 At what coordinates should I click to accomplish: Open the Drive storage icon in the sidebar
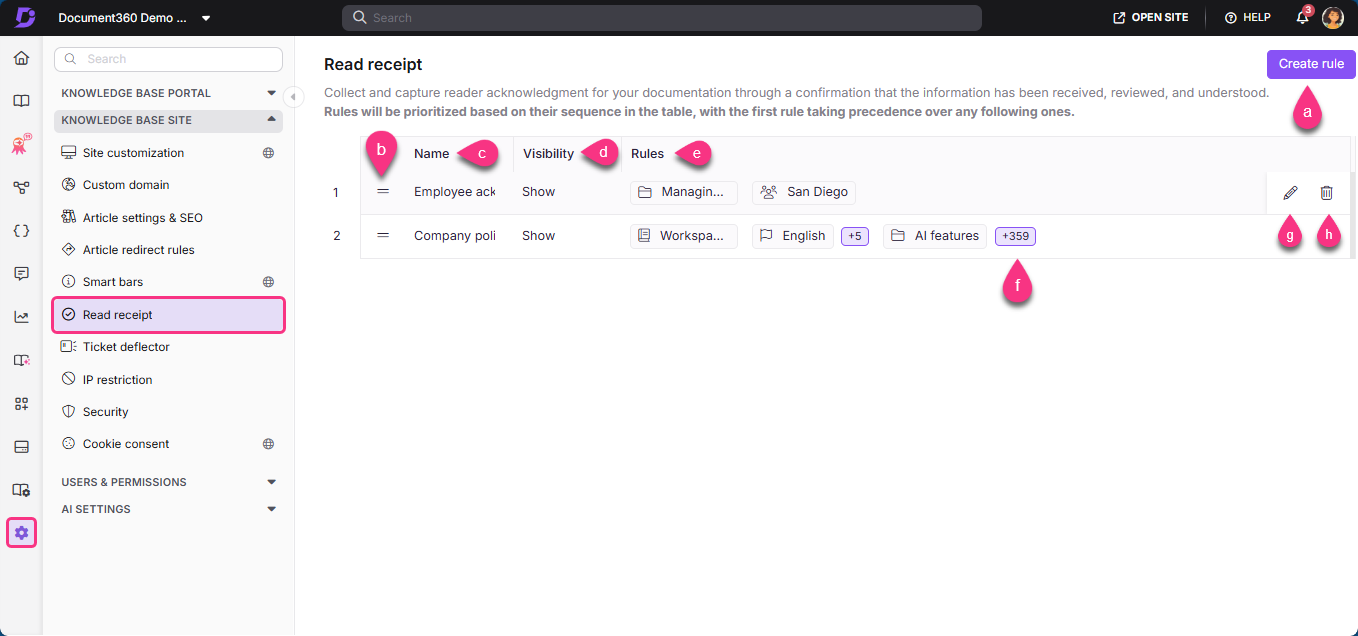(21, 446)
